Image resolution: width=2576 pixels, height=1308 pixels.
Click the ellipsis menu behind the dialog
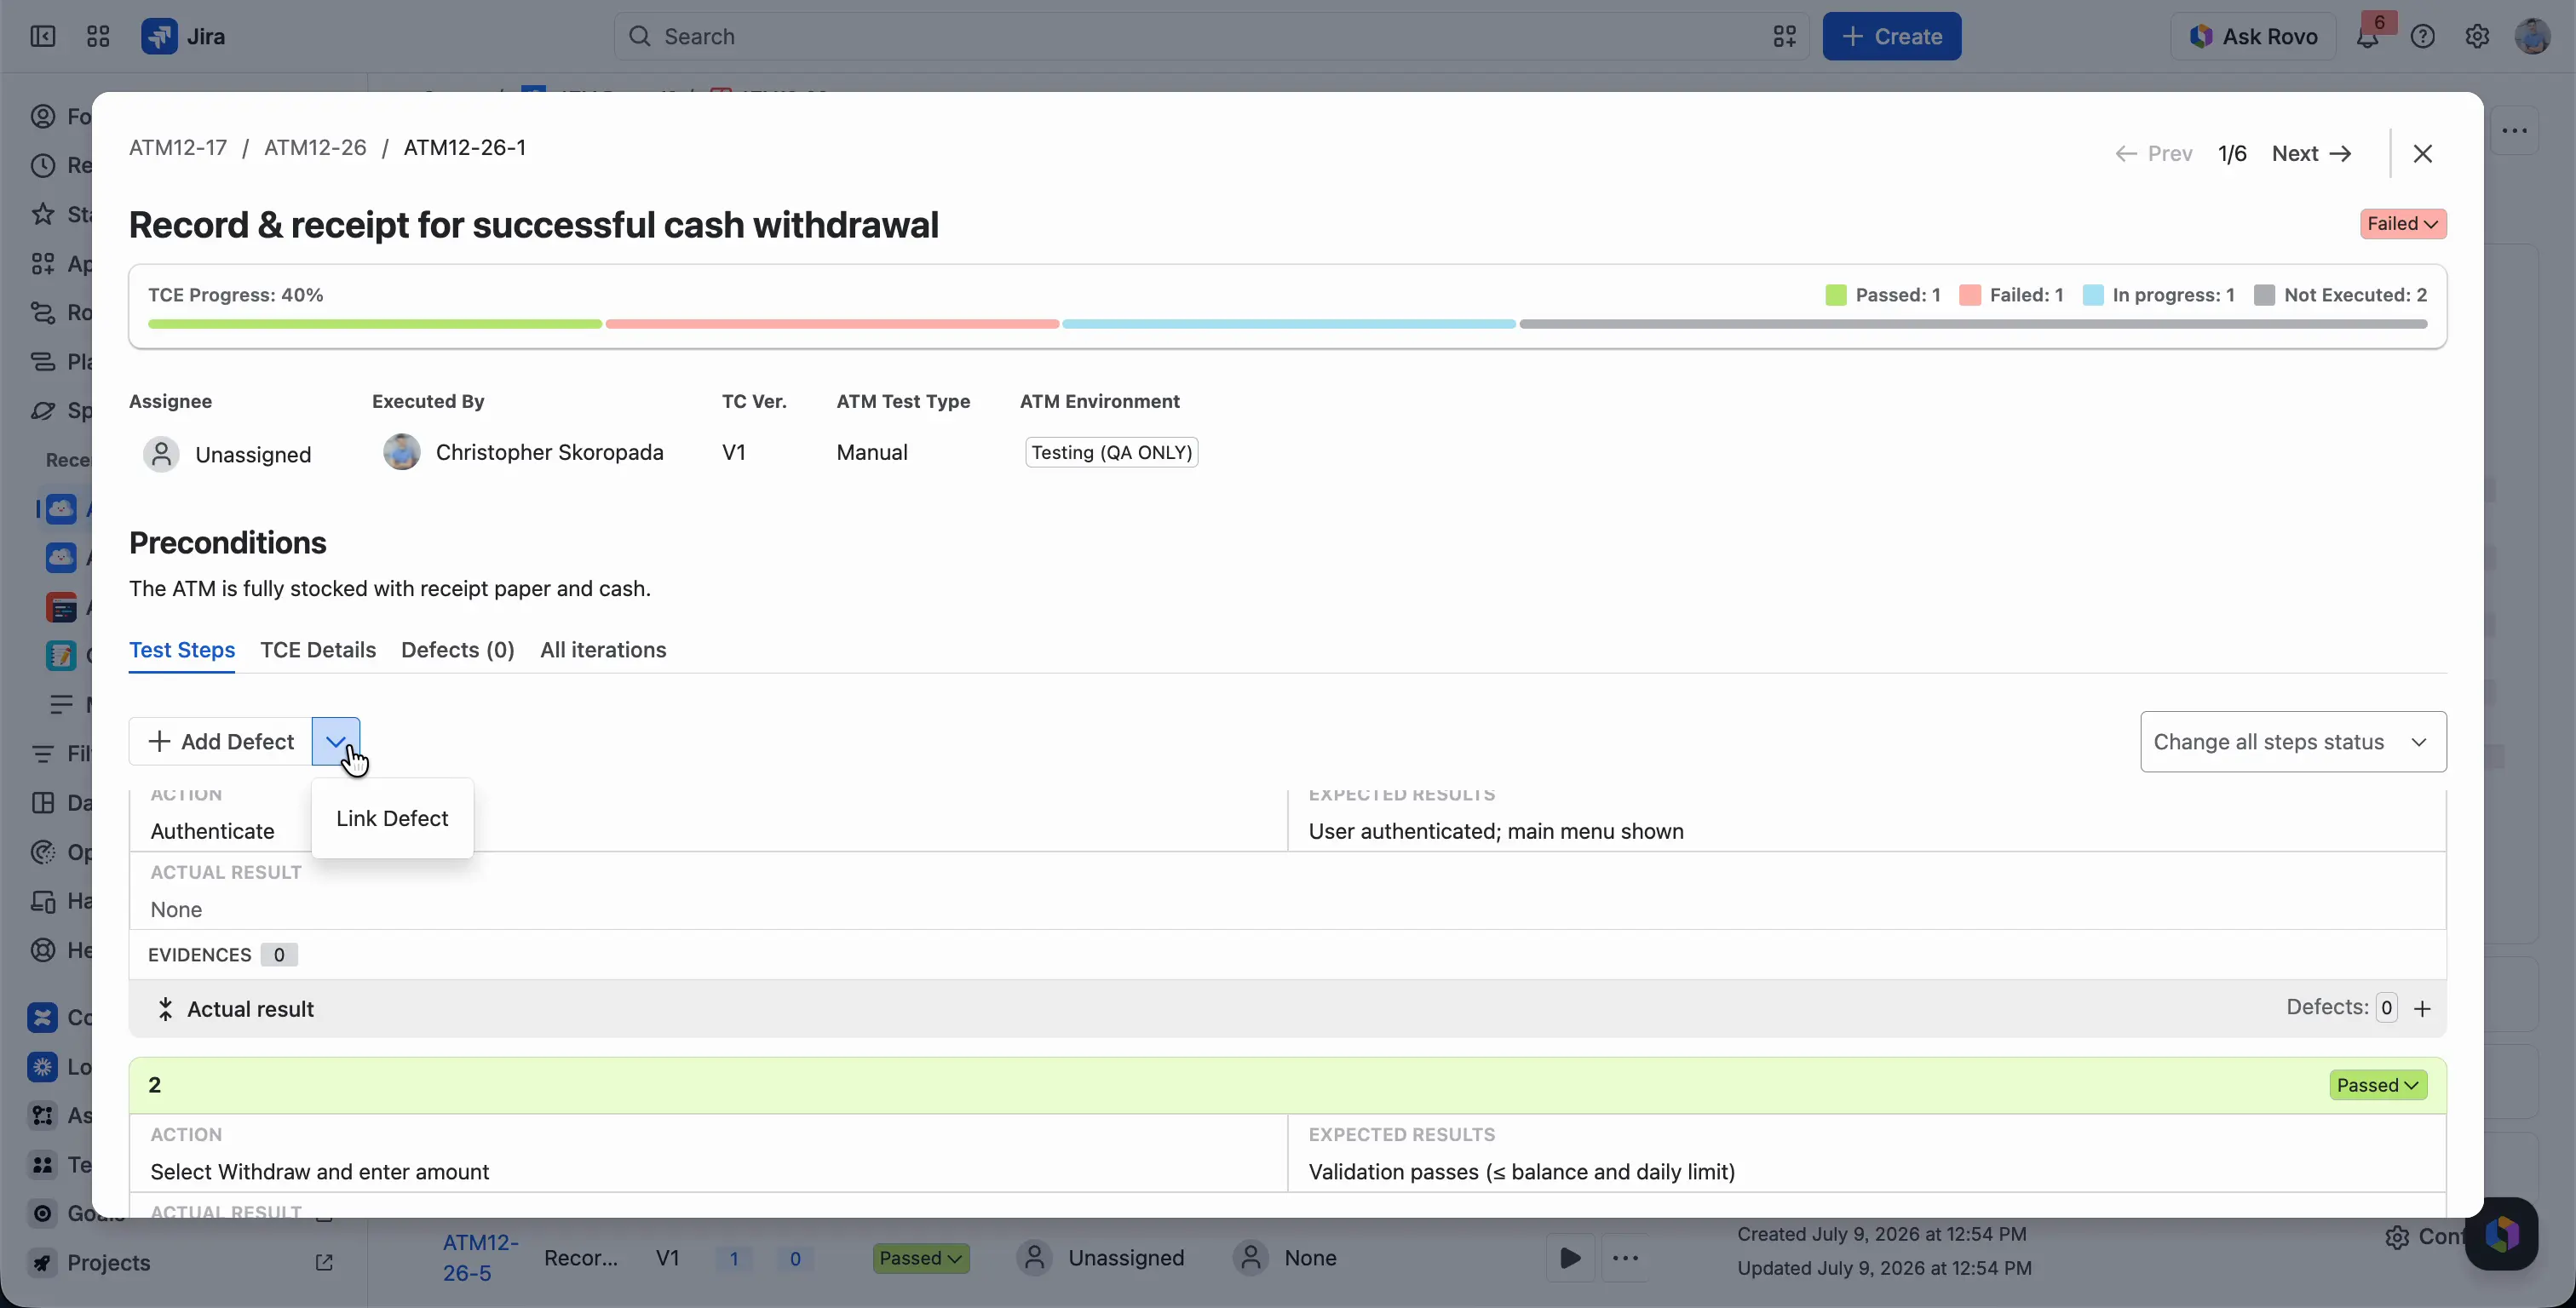pyautogui.click(x=2514, y=131)
